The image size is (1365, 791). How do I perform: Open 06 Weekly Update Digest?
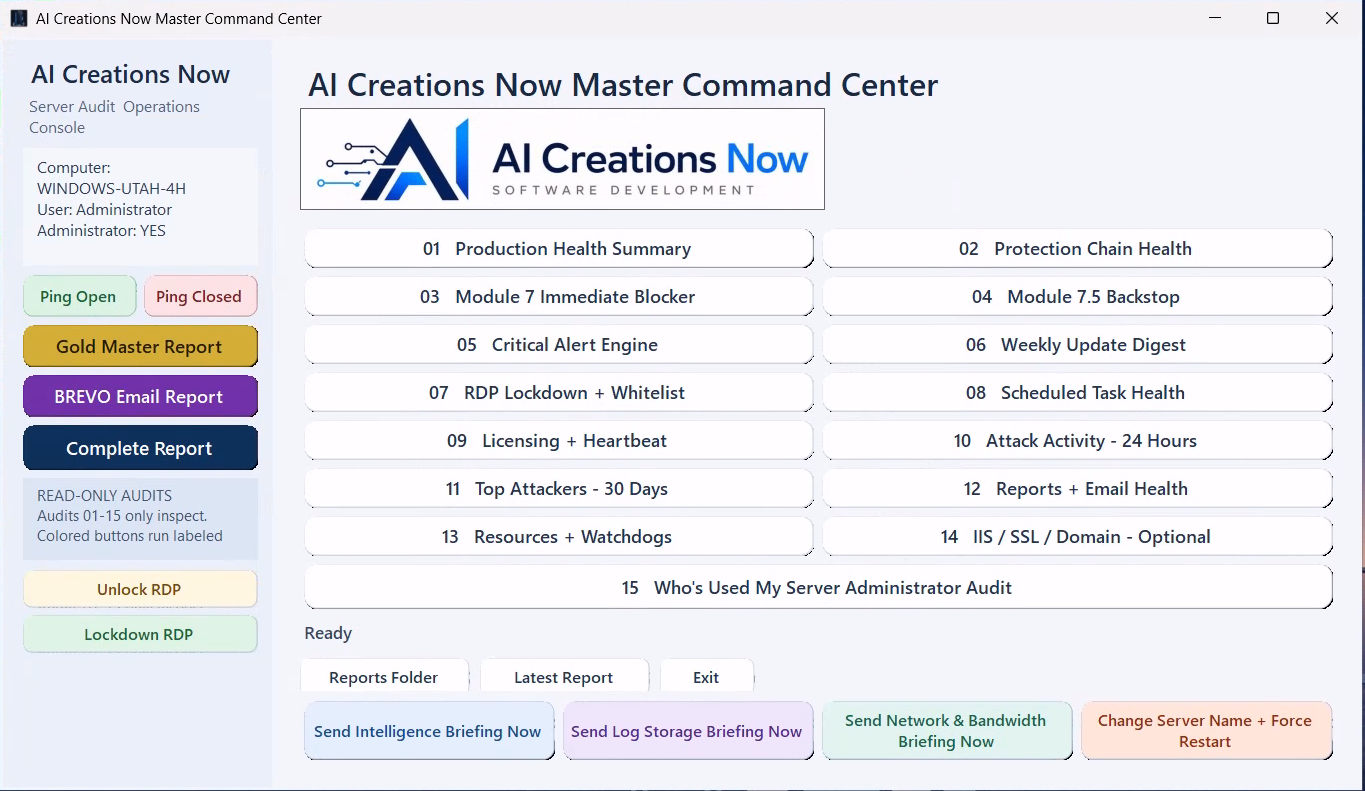1077,345
